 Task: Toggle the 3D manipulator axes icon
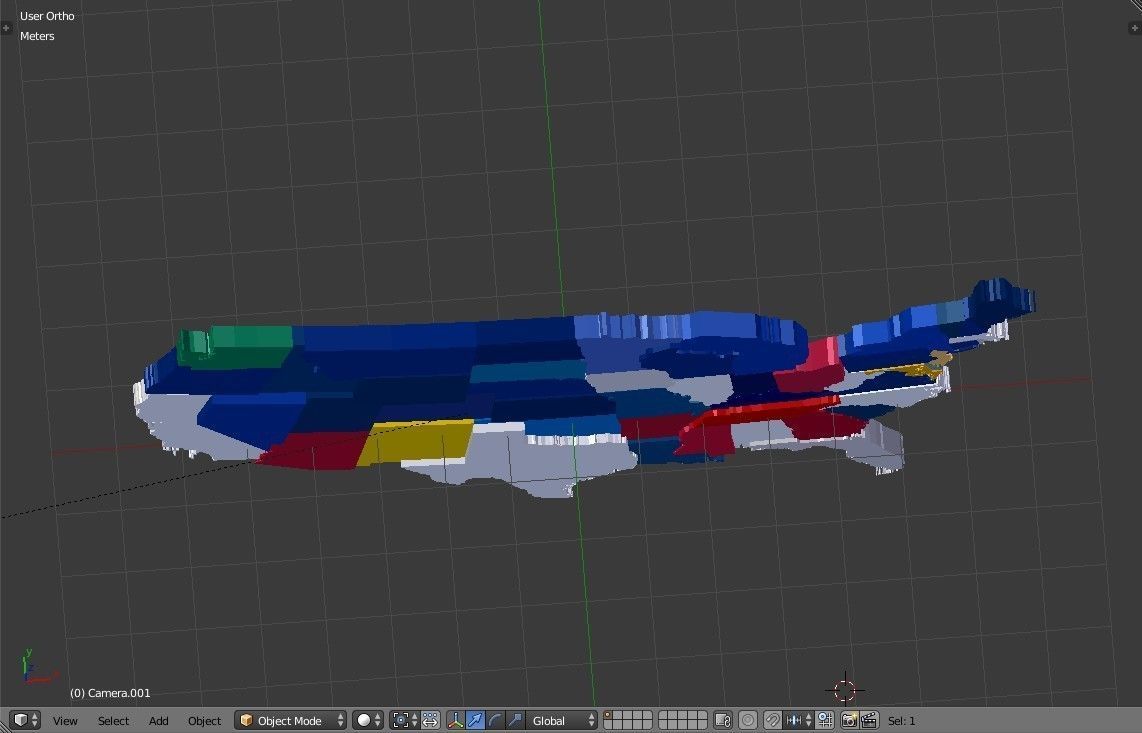click(x=455, y=720)
